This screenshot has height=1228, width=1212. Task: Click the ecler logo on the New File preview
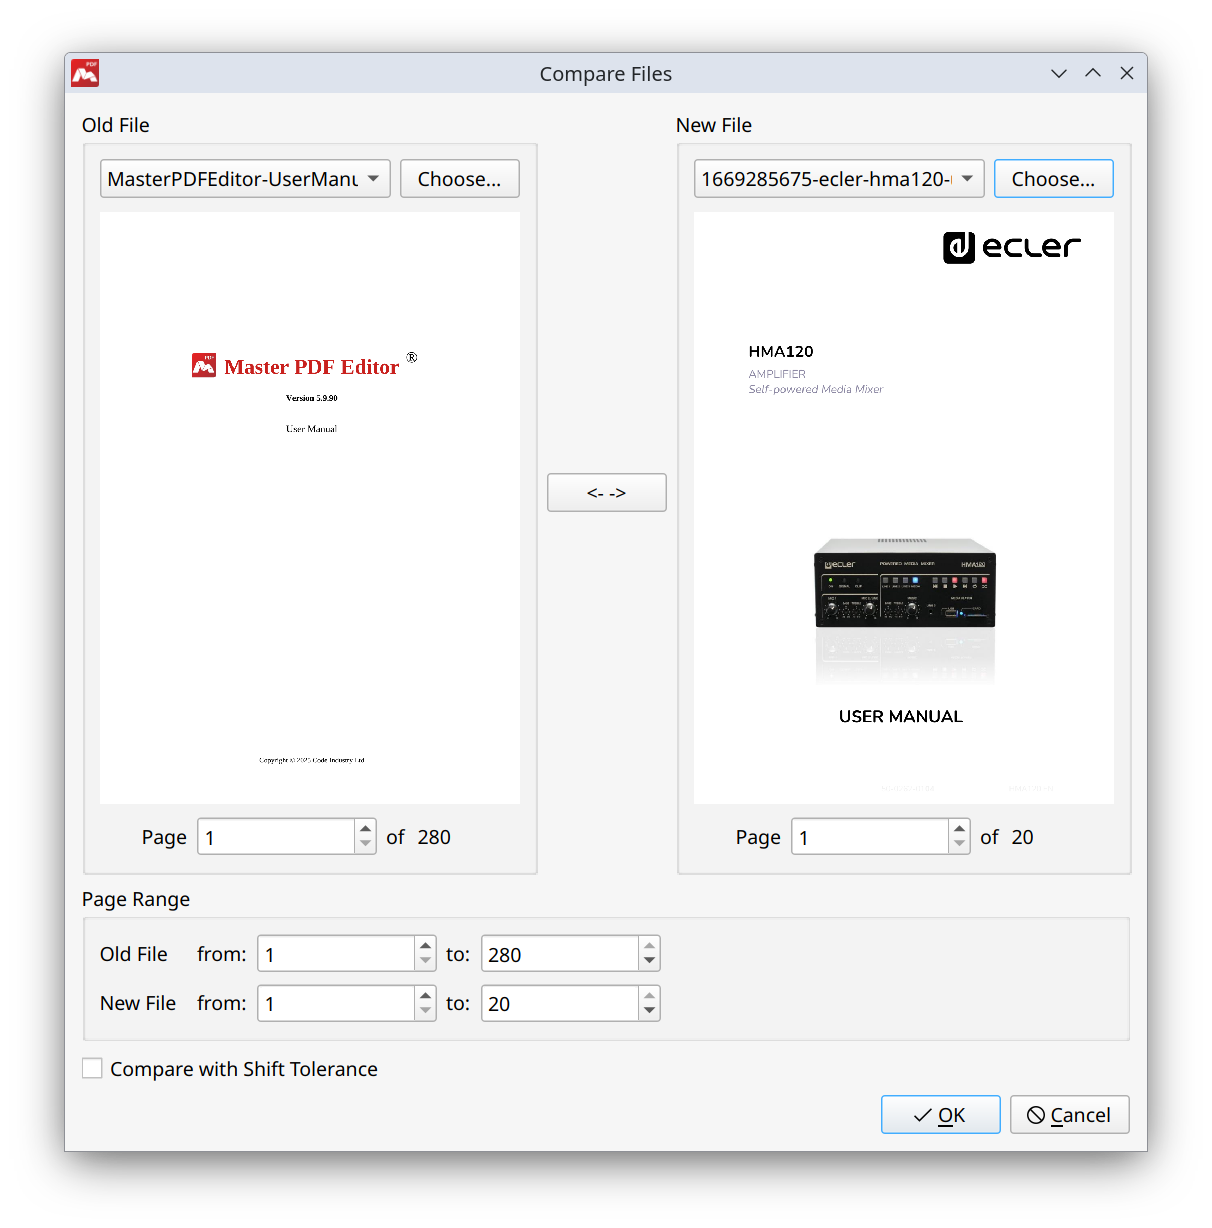tap(1011, 247)
